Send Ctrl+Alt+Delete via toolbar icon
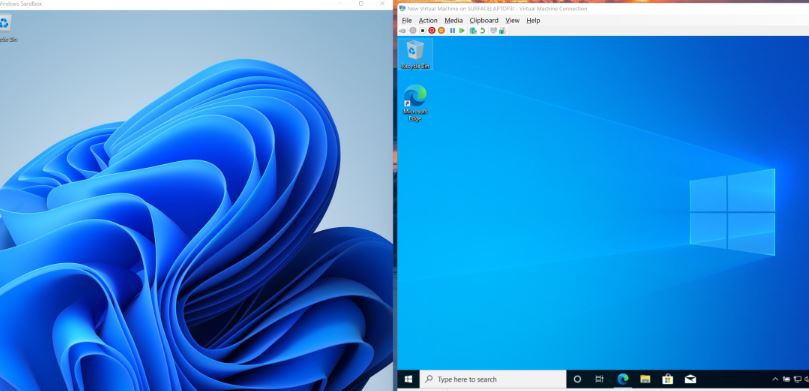This screenshot has width=809, height=391. point(402,30)
